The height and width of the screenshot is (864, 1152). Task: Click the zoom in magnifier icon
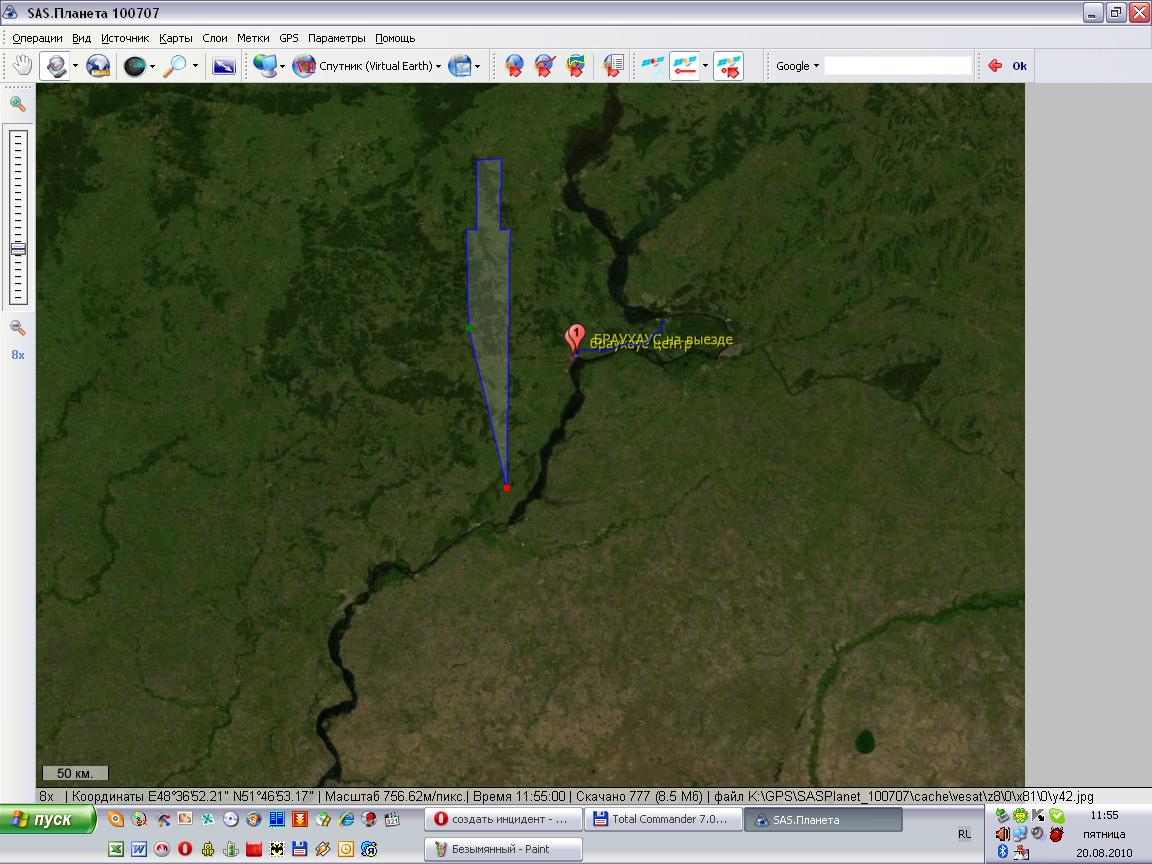(x=18, y=104)
